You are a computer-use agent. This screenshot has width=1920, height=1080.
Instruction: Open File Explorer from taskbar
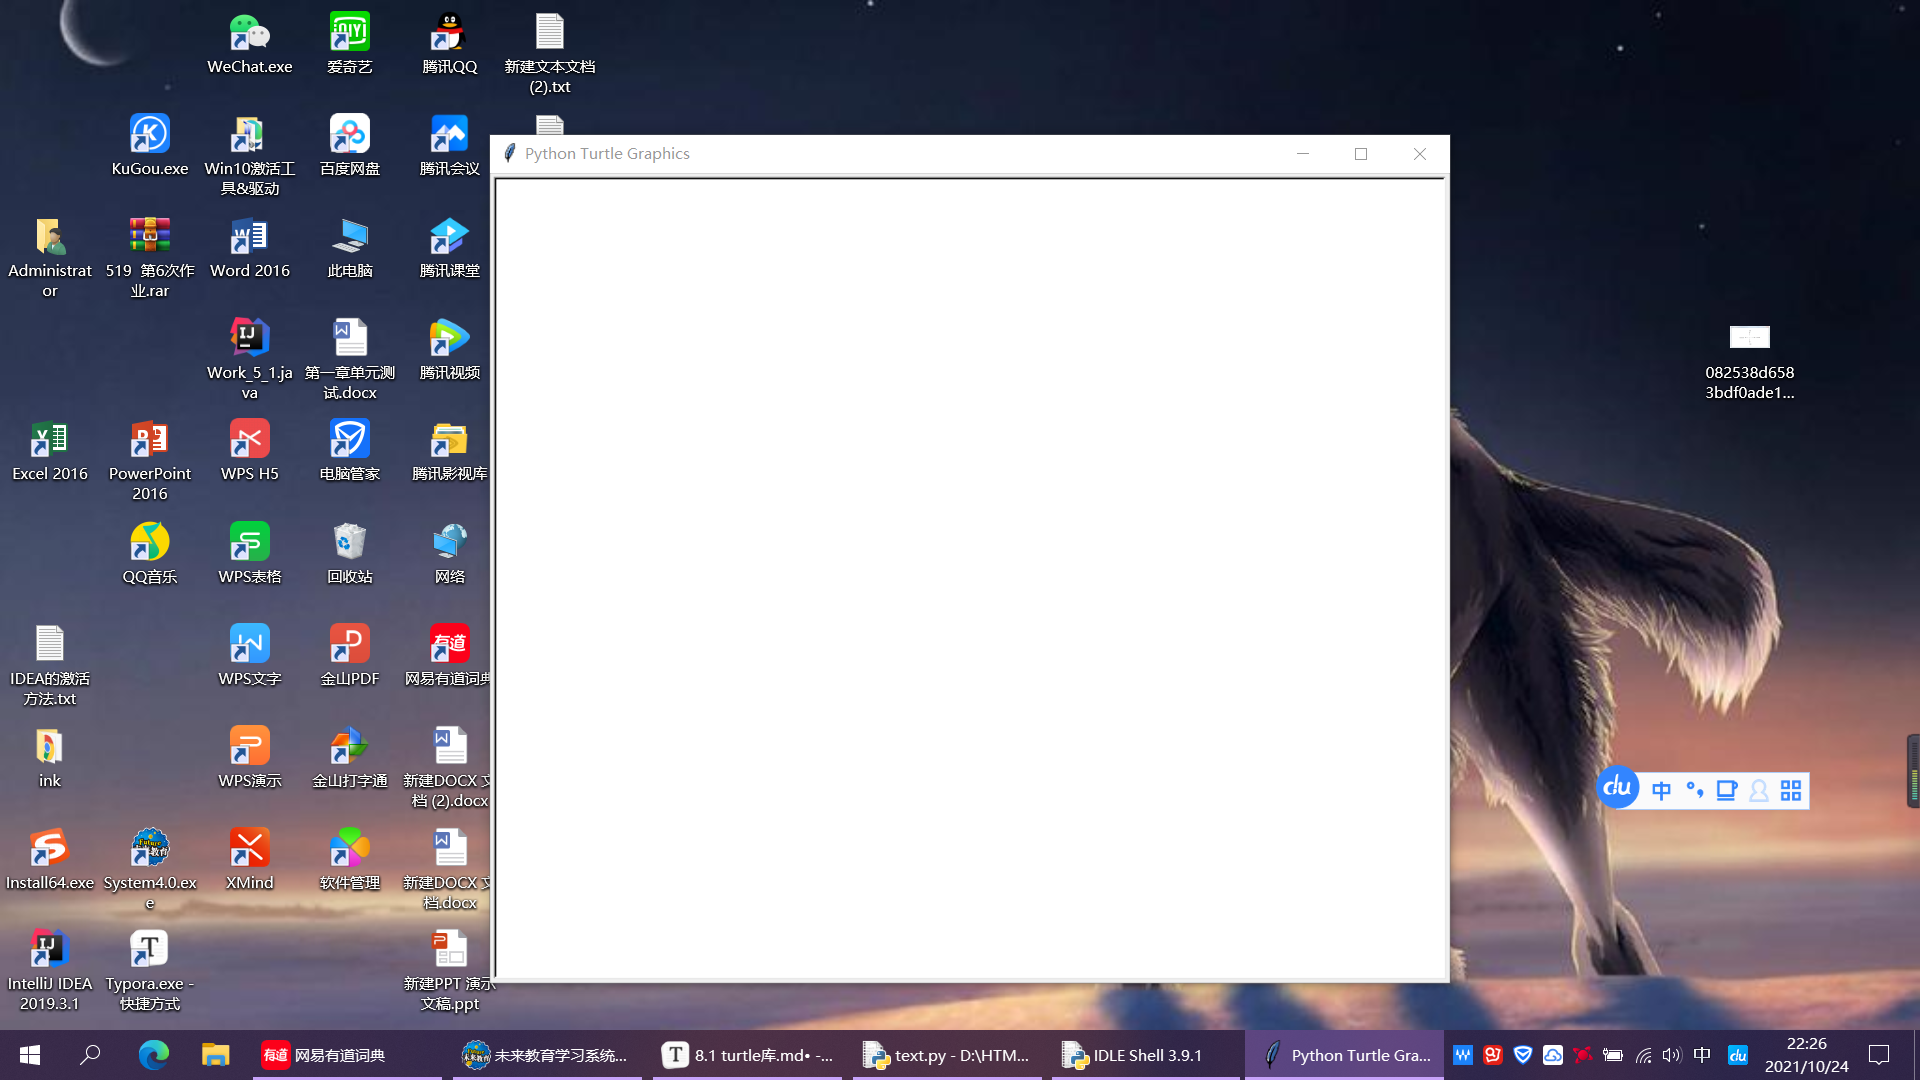[x=215, y=1055]
